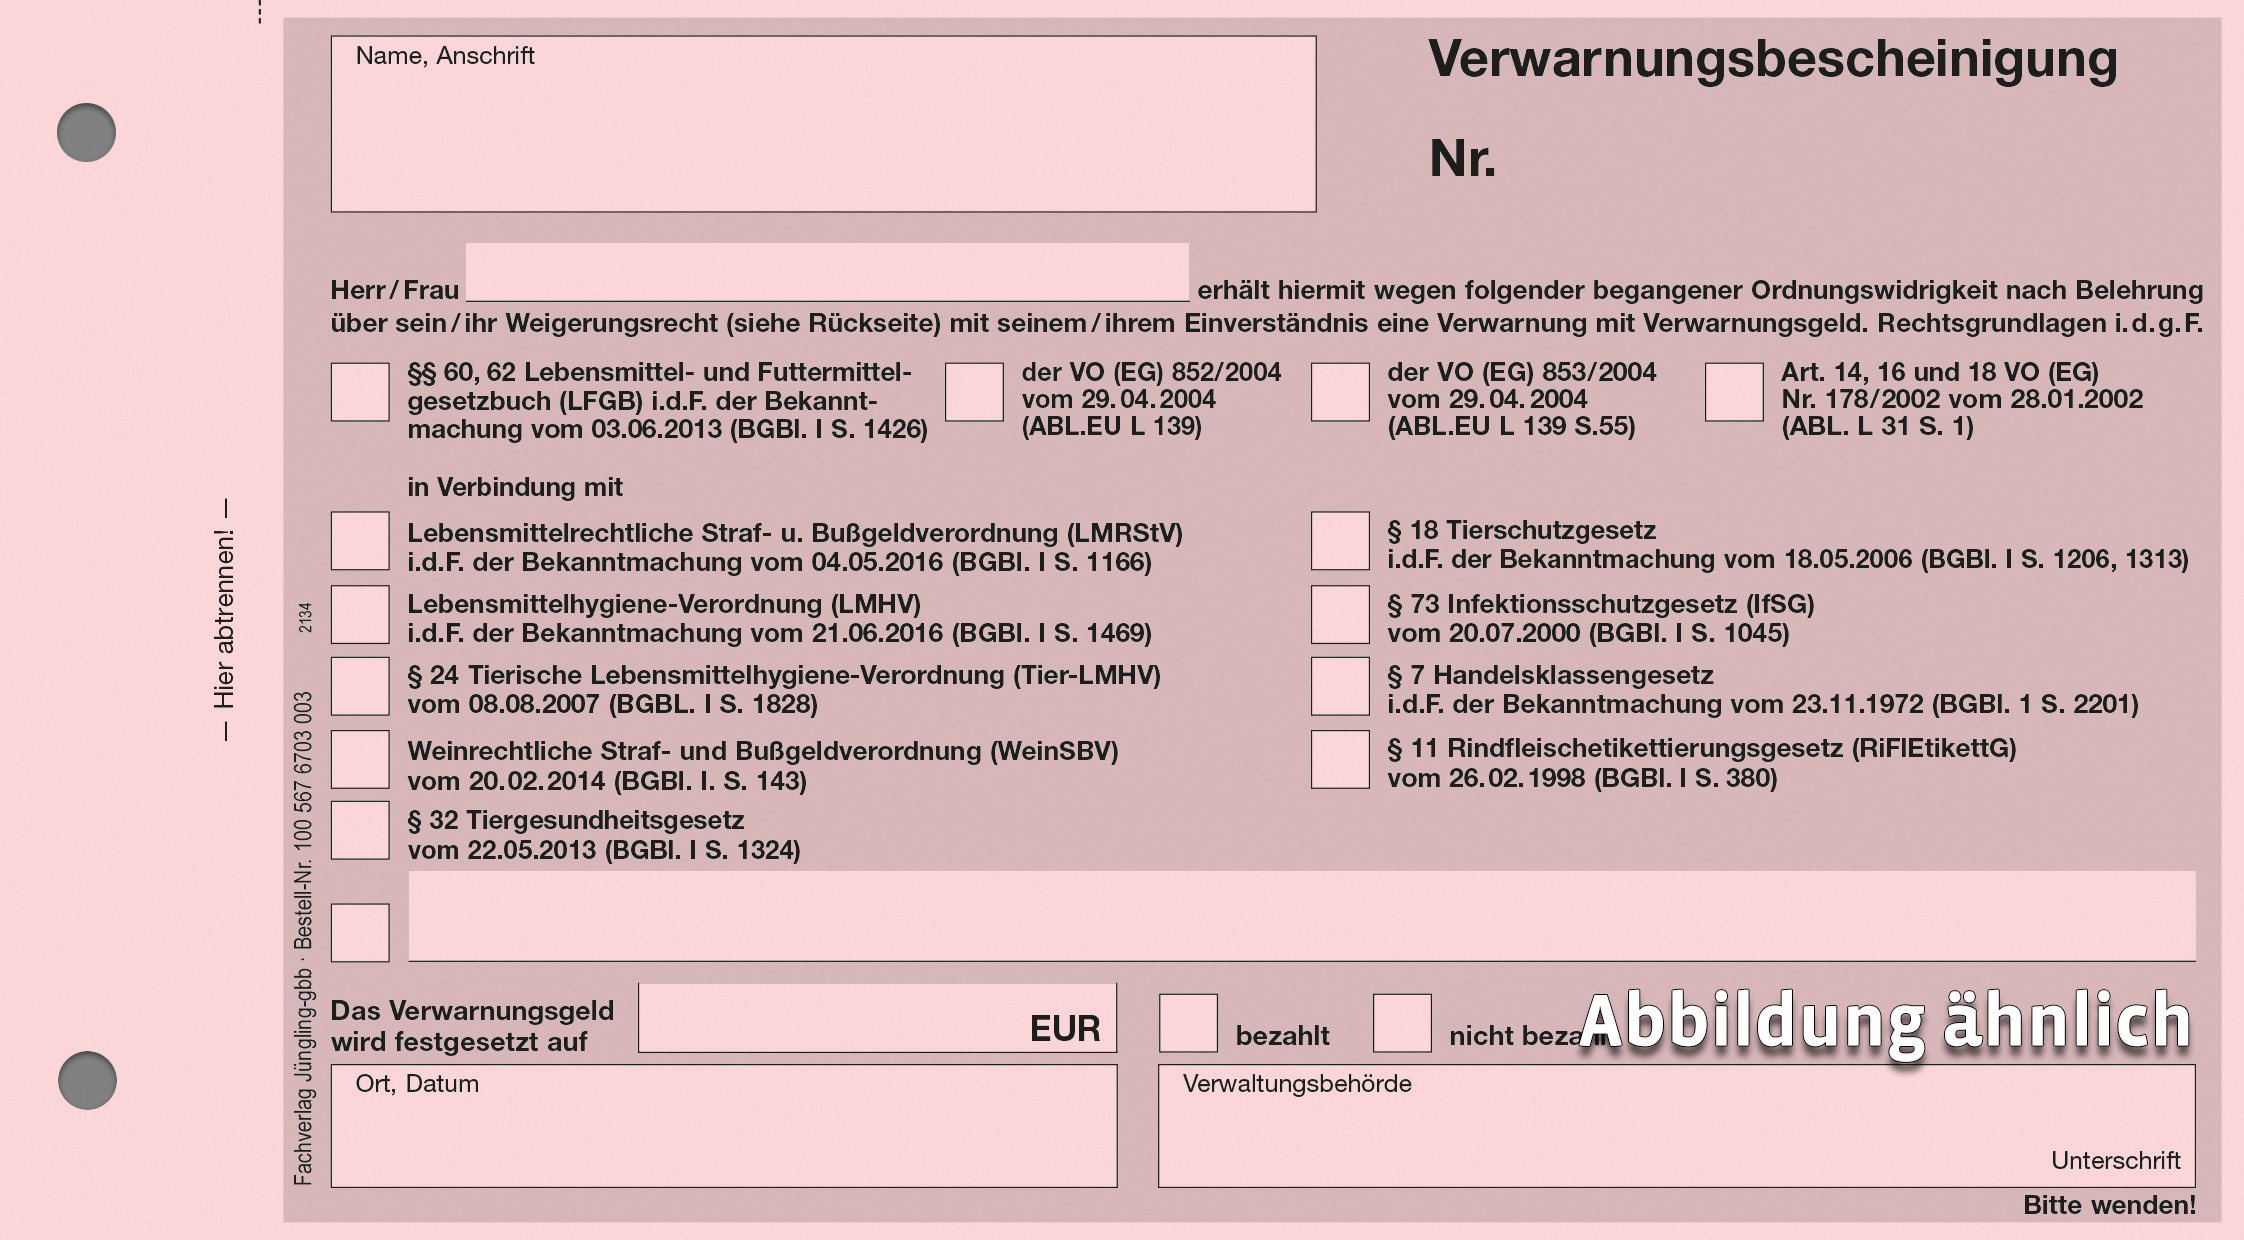Click the Herr/Frau name field

pyautogui.click(x=827, y=272)
